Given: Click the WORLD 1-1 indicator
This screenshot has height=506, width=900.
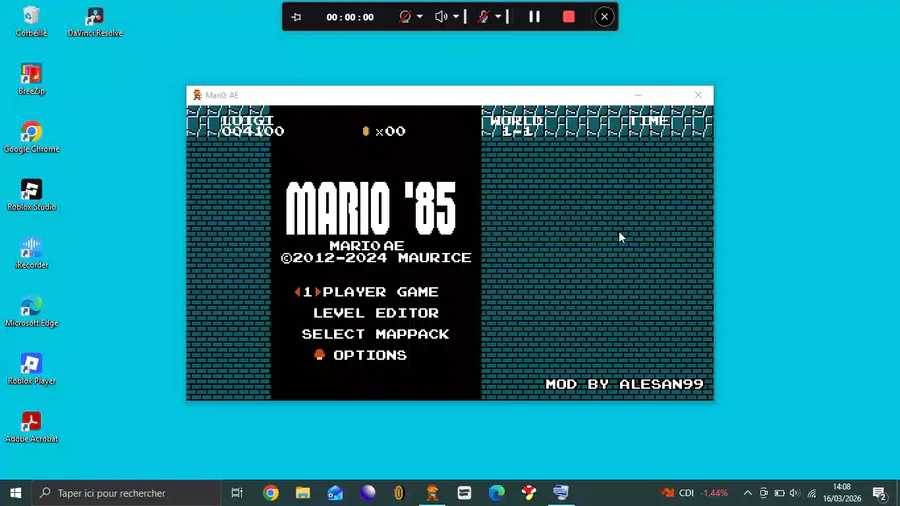Looking at the screenshot, I should click(517, 126).
